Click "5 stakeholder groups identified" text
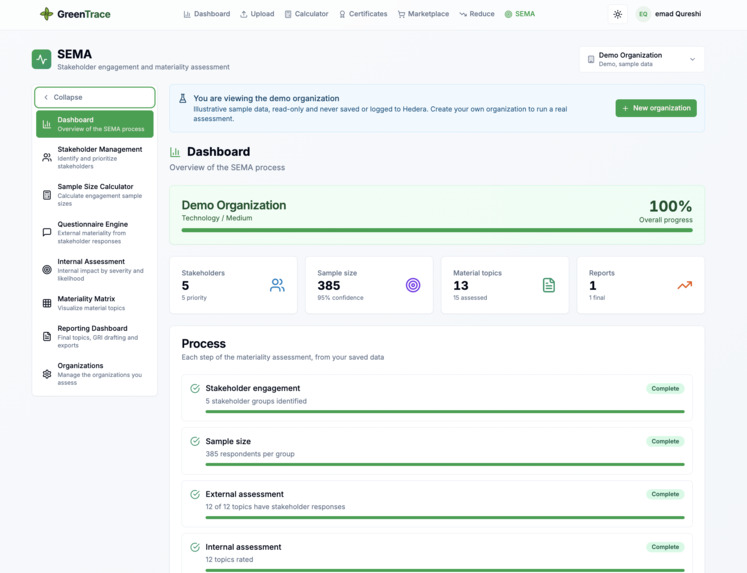 coord(256,401)
